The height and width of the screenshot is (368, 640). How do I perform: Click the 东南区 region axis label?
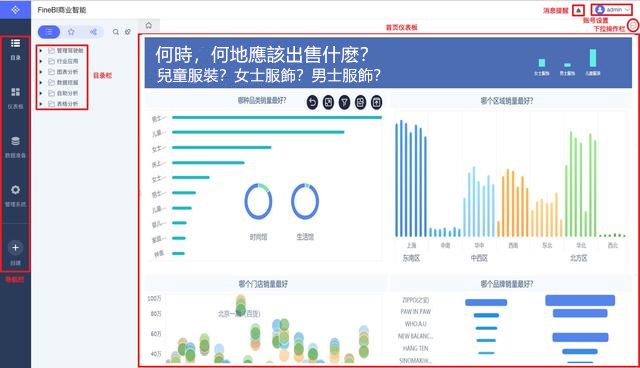pos(411,258)
